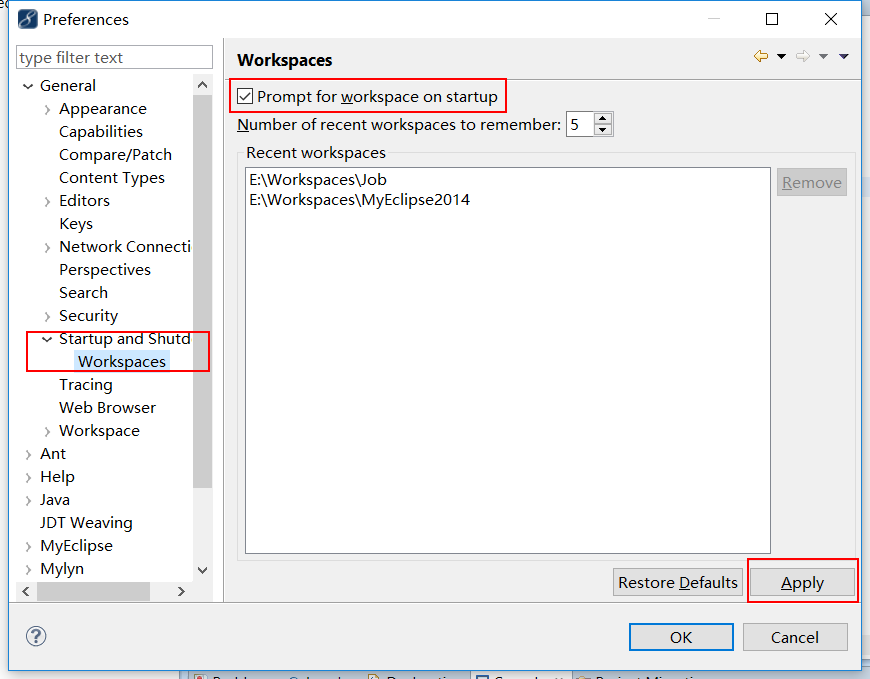Expand the Appearance node
The height and width of the screenshot is (679, 870).
[x=47, y=109]
